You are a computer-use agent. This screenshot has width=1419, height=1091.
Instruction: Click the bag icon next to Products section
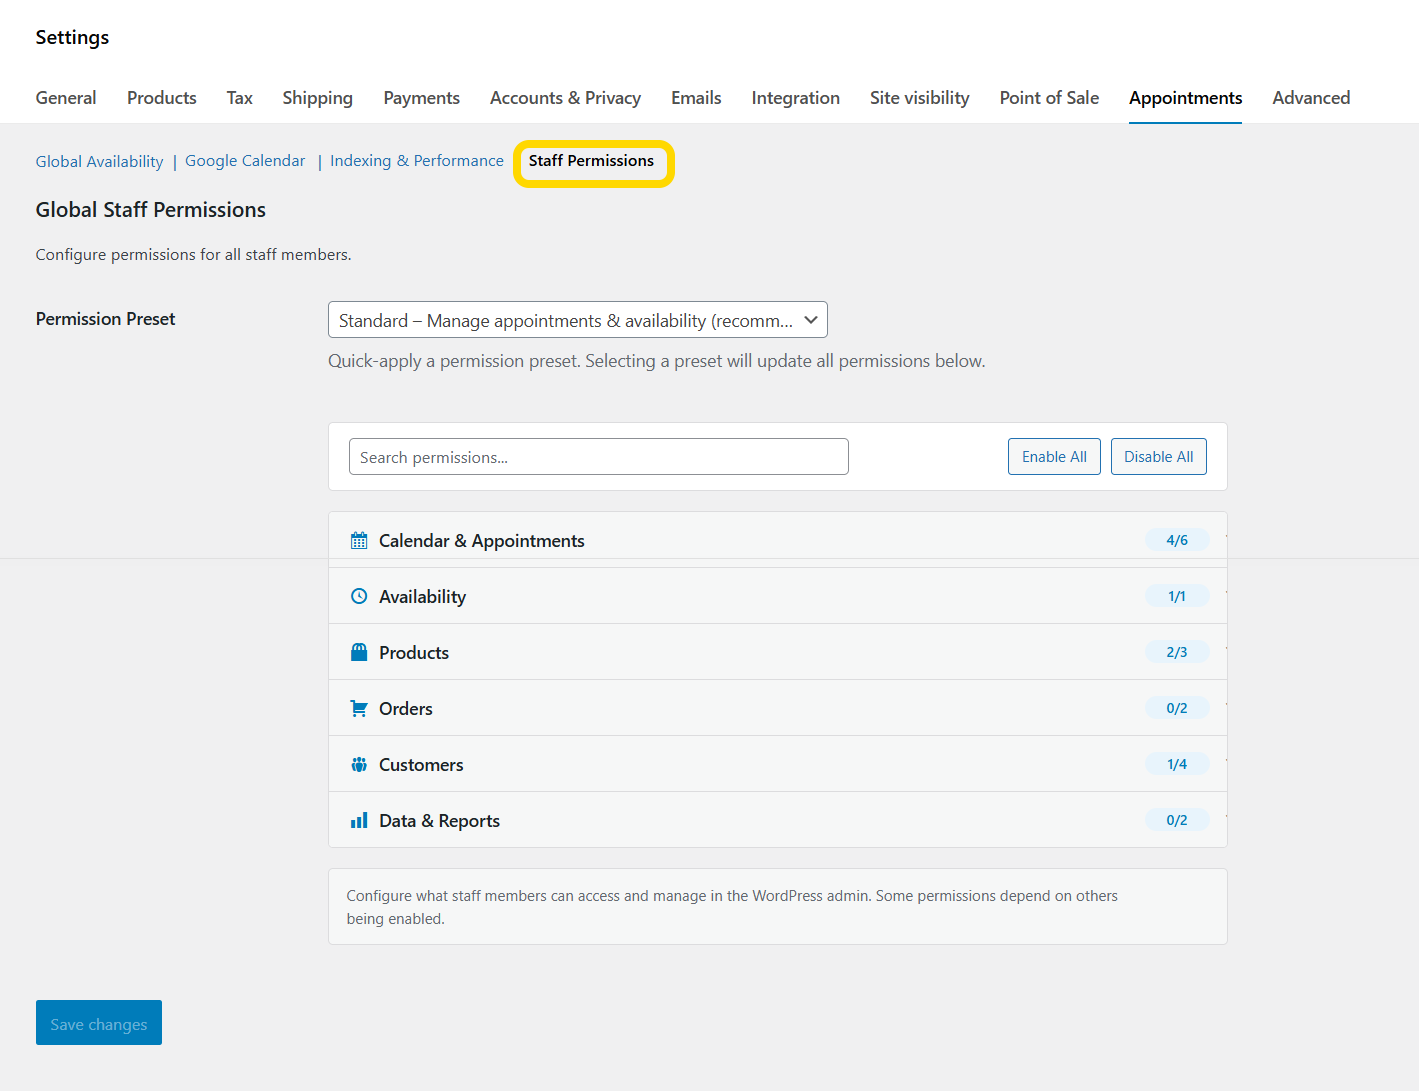click(359, 651)
